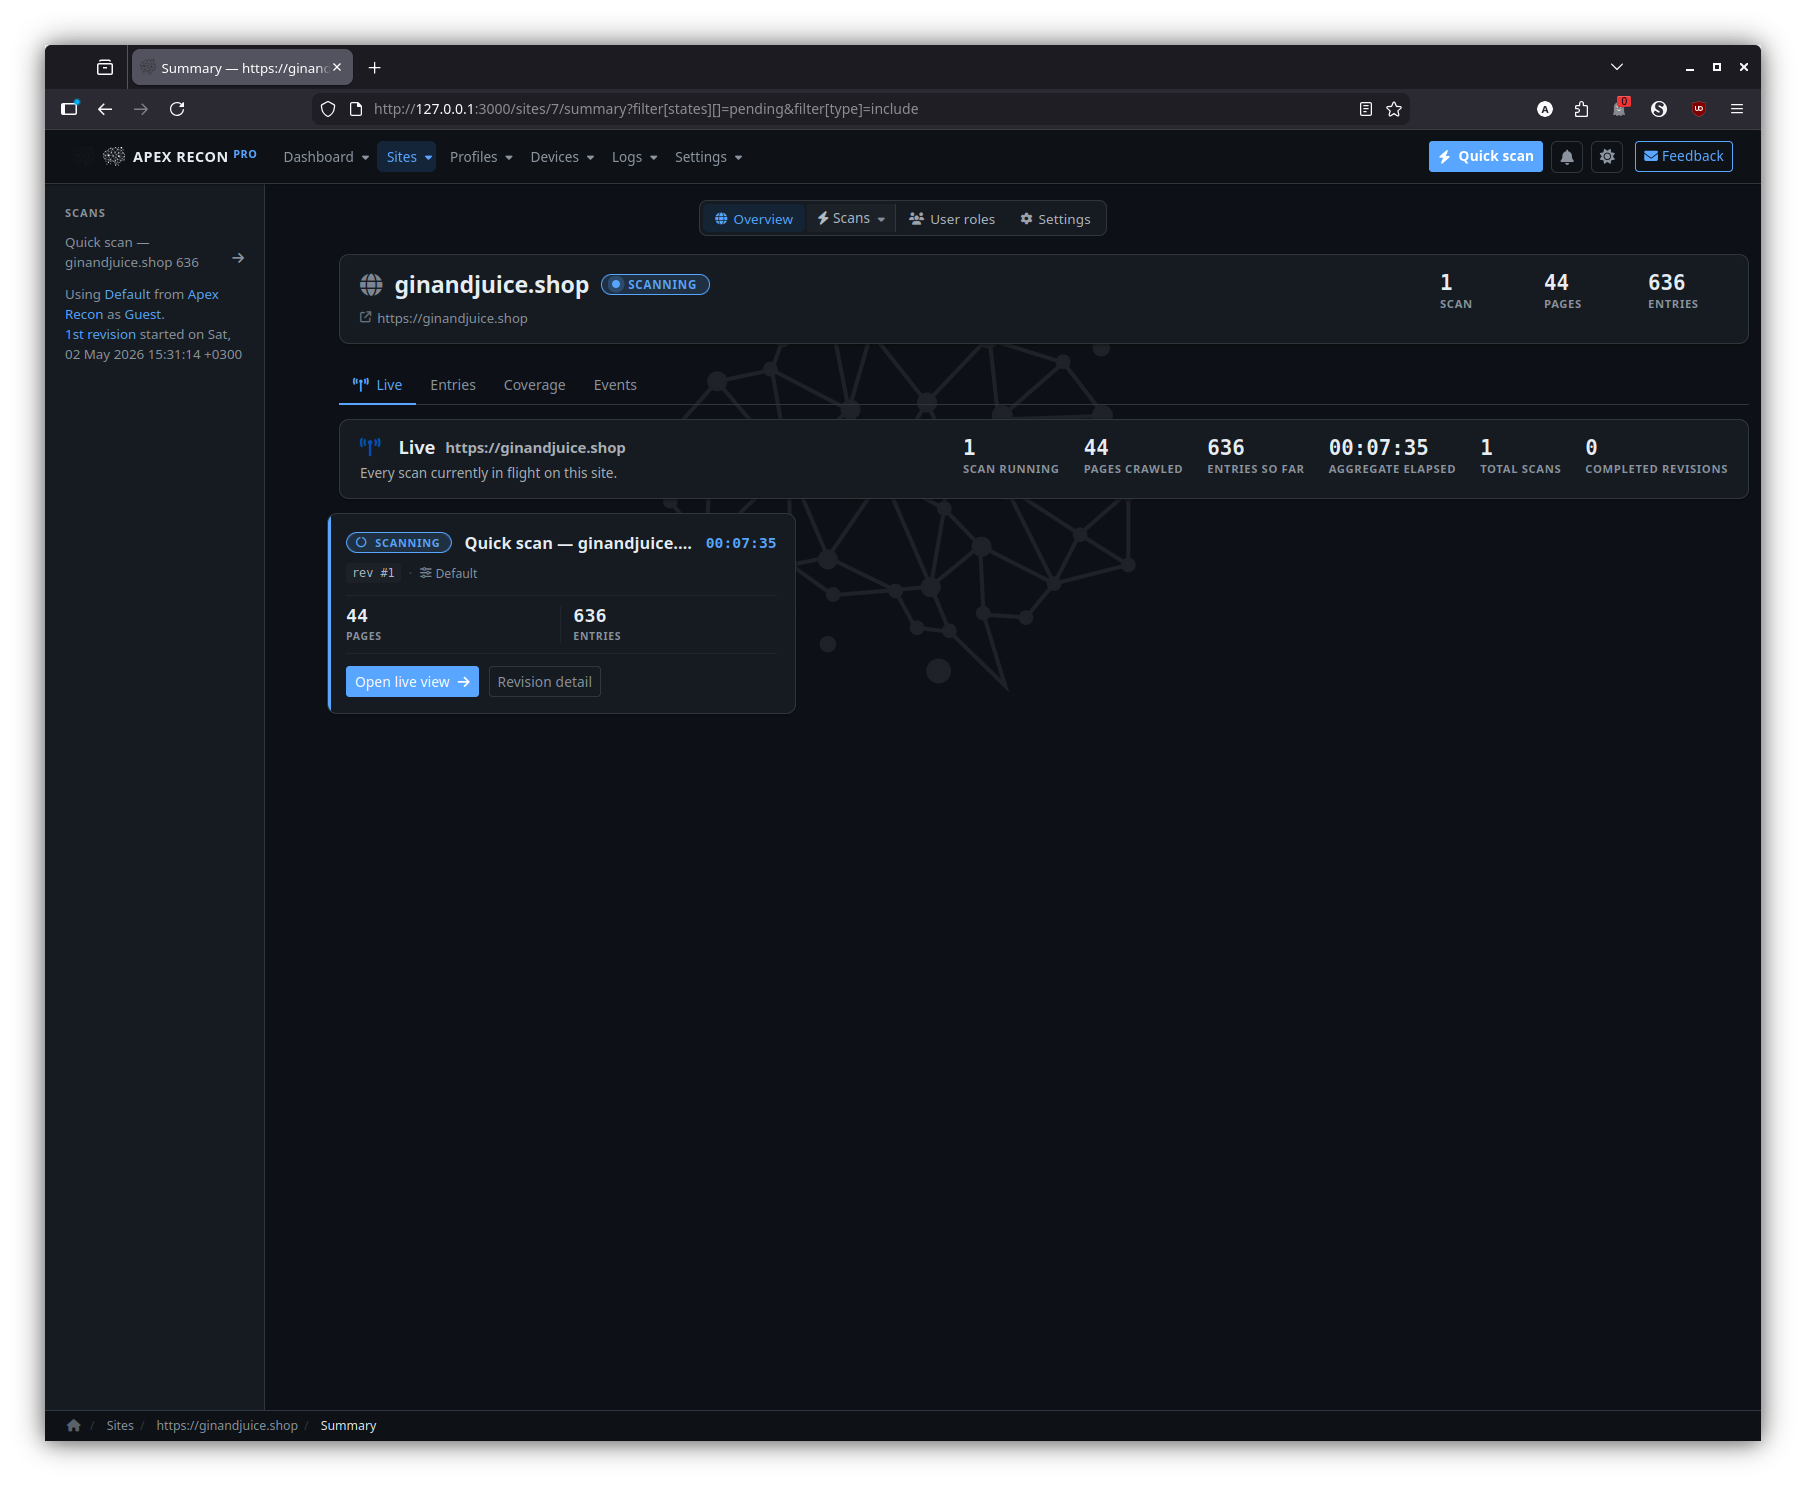This screenshot has height=1486, width=1806.
Task: Open the Guest role link in sidebar
Action: coord(143,314)
